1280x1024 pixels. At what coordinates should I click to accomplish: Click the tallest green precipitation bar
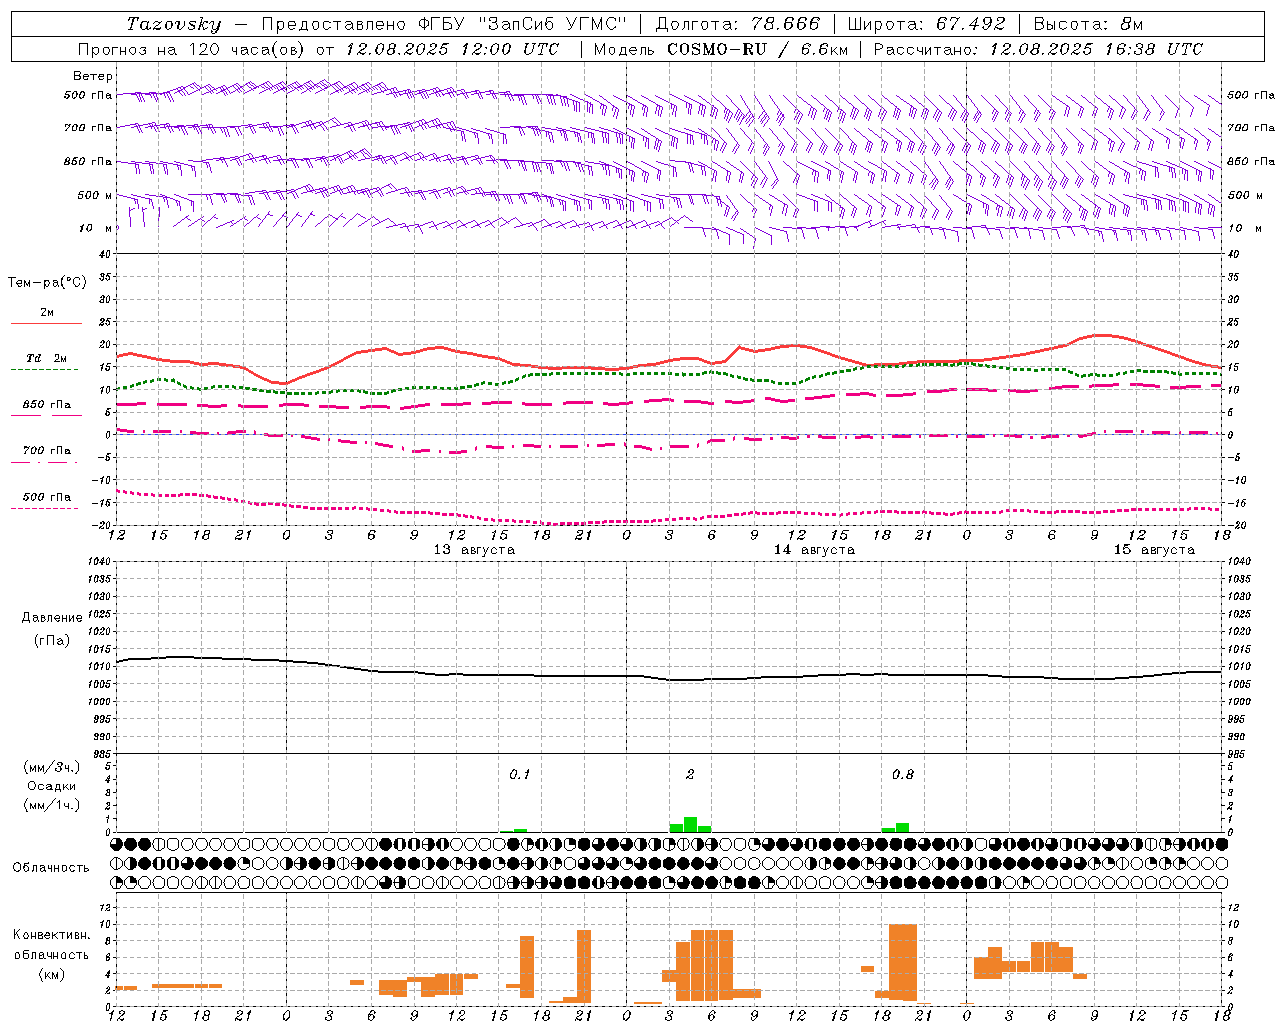690,825
